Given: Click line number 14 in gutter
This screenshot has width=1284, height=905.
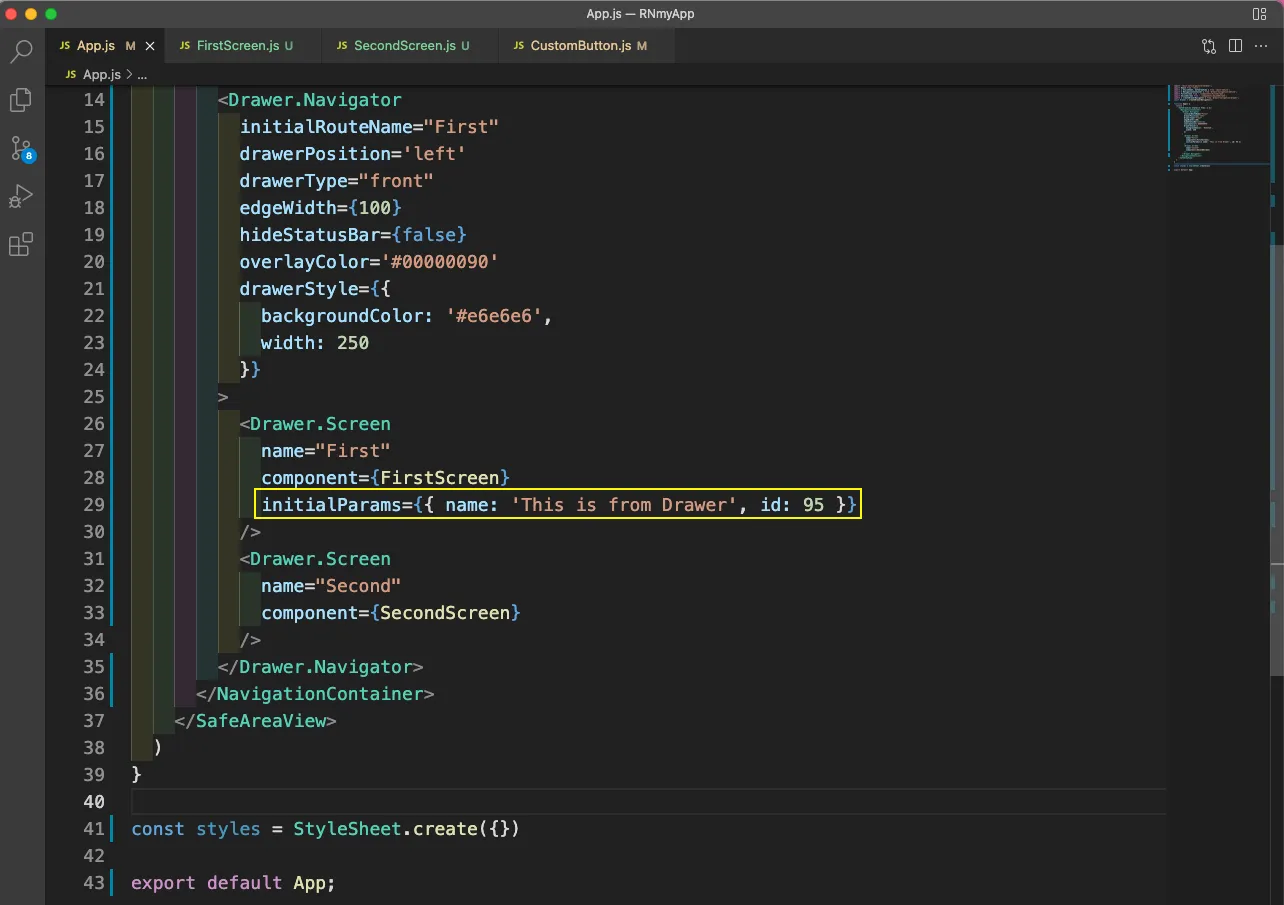Looking at the screenshot, I should (94, 100).
